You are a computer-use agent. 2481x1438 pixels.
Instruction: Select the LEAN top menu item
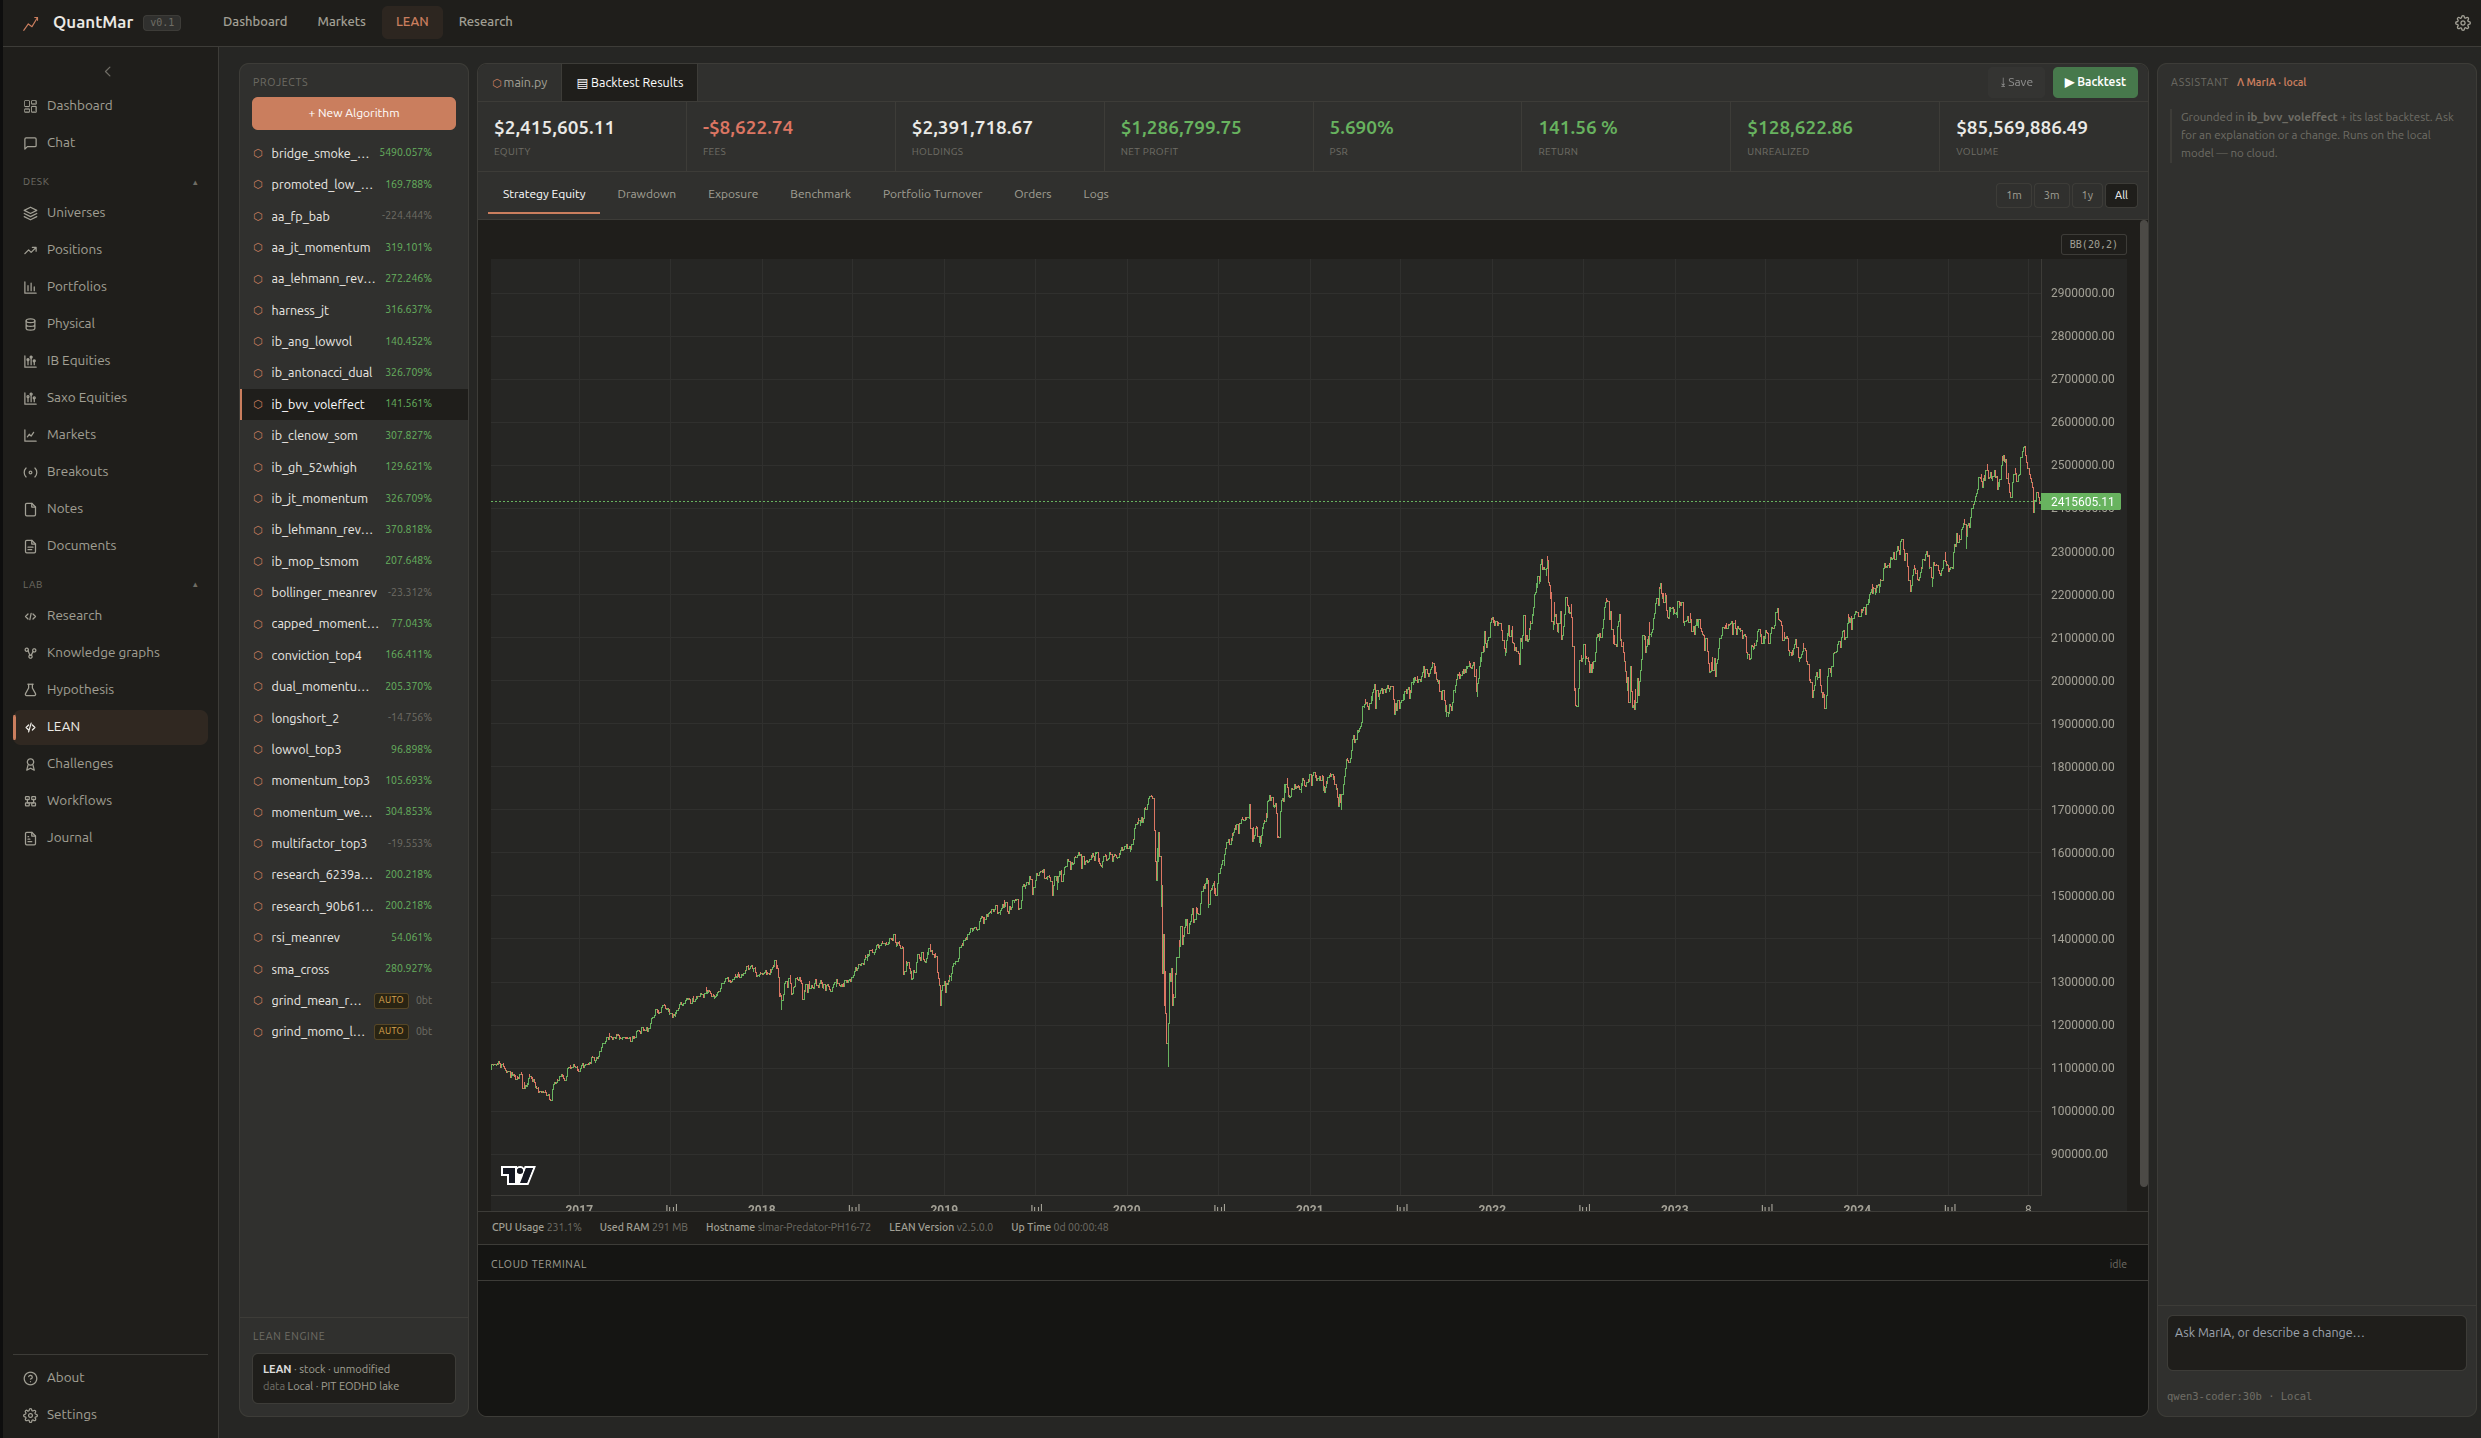click(x=412, y=22)
